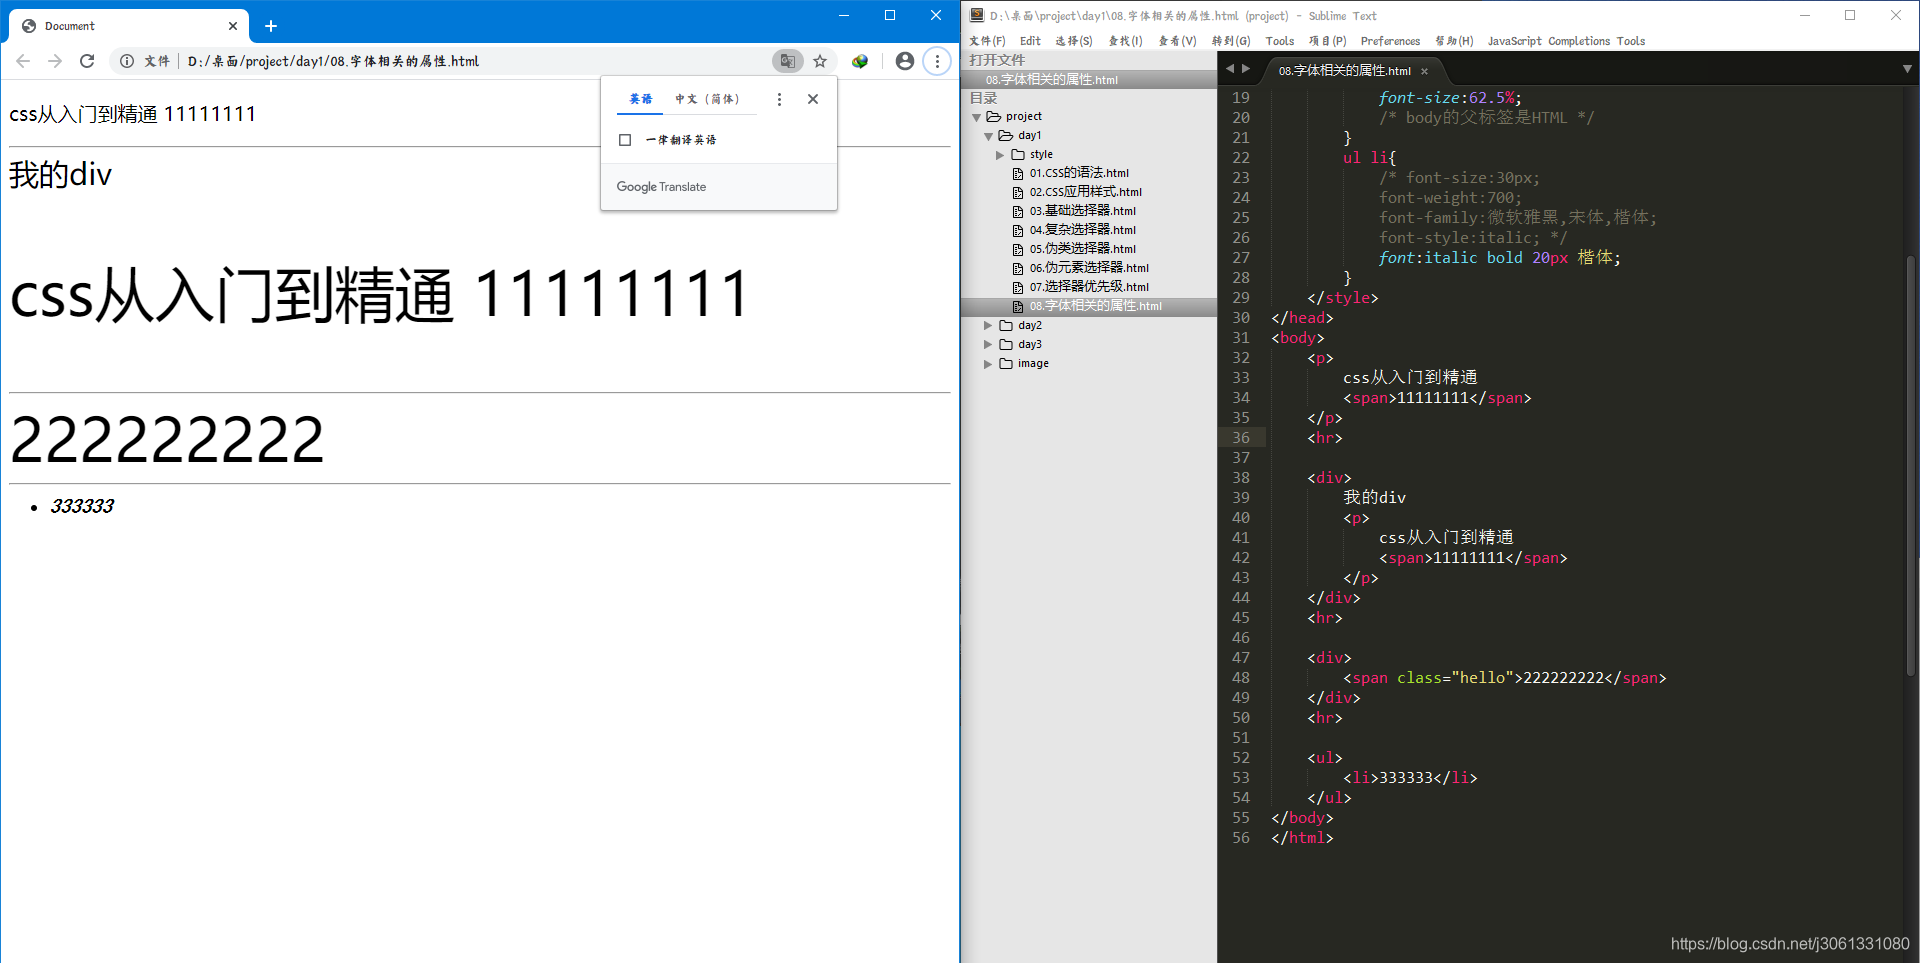
Task: Click the Google Translate icon in address bar
Action: click(x=788, y=61)
